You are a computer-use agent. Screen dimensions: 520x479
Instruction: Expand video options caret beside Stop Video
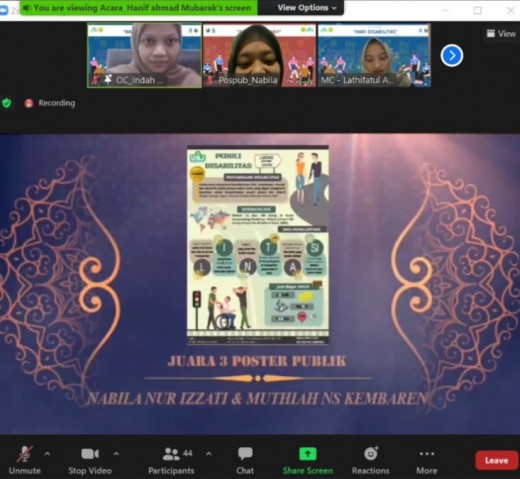116,454
